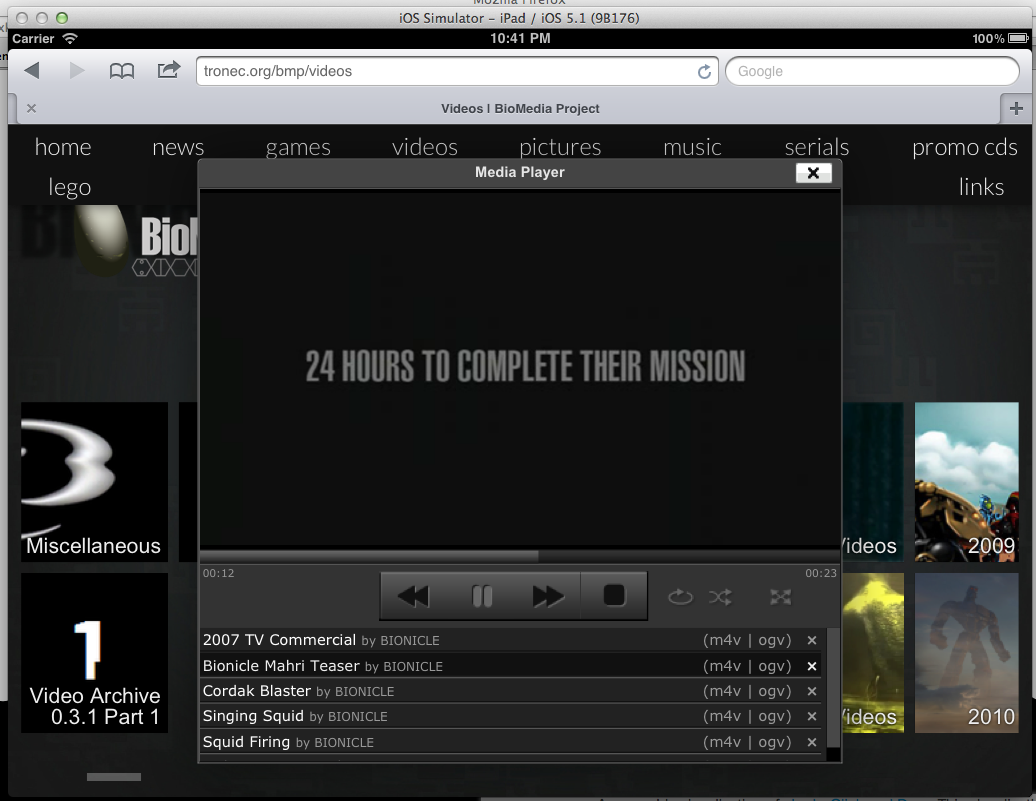Open the share menu in Firefox toolbar
The height and width of the screenshot is (801, 1036).
coord(168,70)
